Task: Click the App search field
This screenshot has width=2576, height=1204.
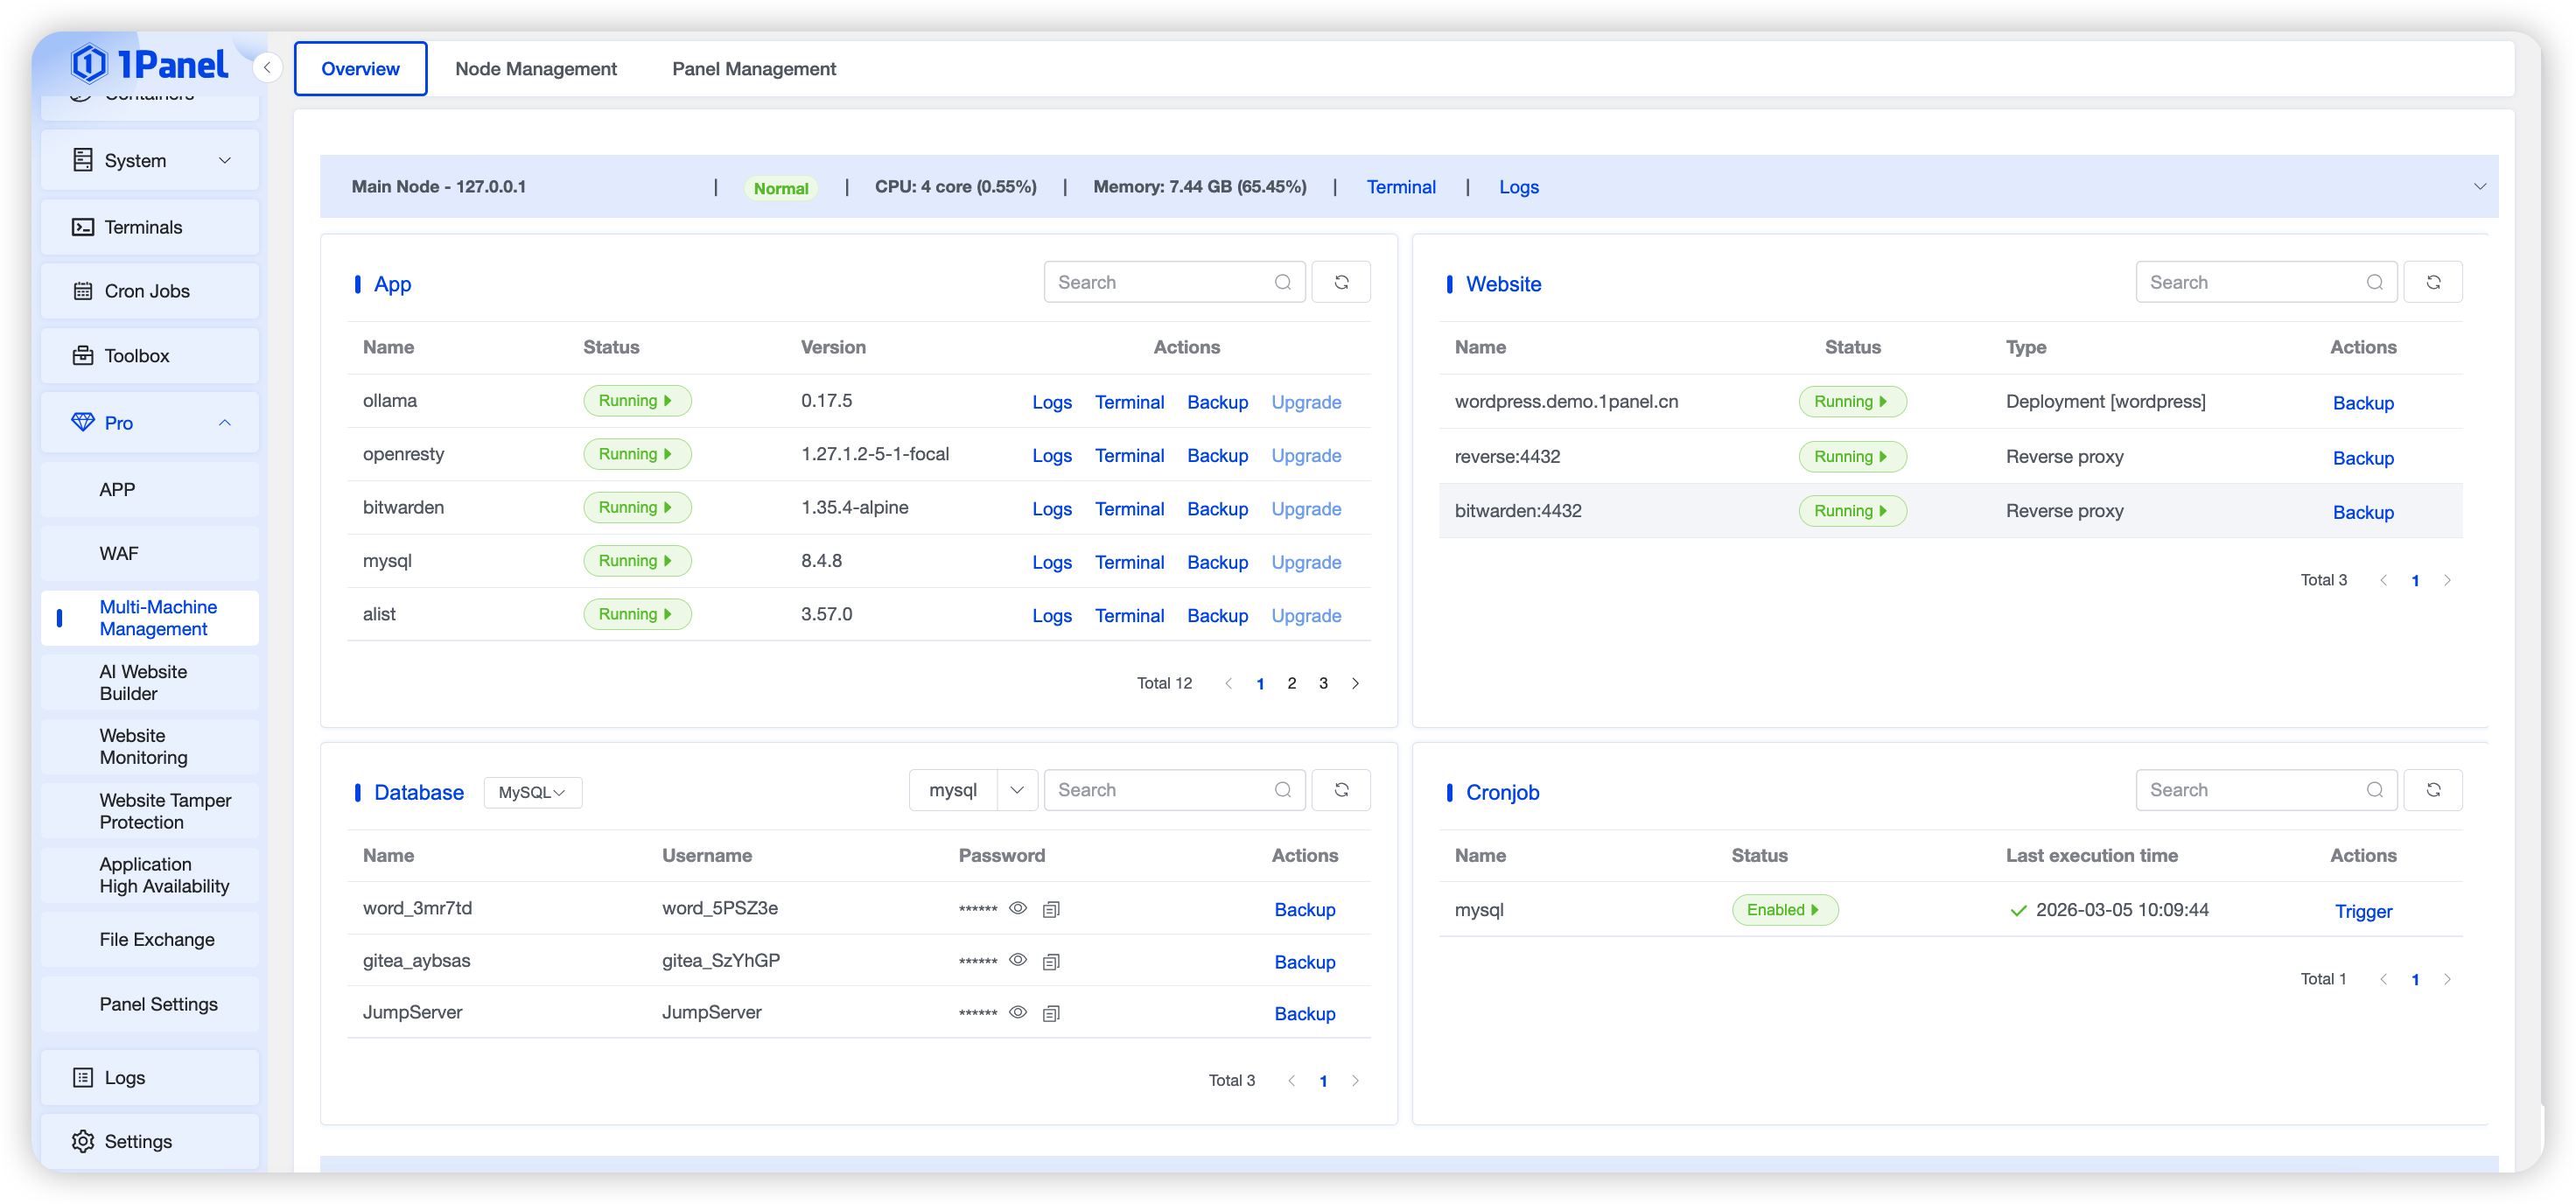Action: (1160, 282)
